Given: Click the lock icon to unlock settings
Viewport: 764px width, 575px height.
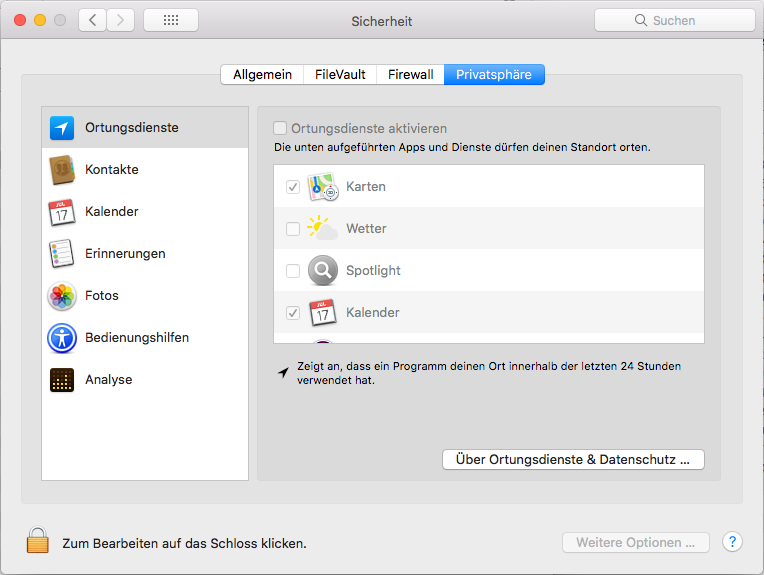Looking at the screenshot, I should 38,540.
